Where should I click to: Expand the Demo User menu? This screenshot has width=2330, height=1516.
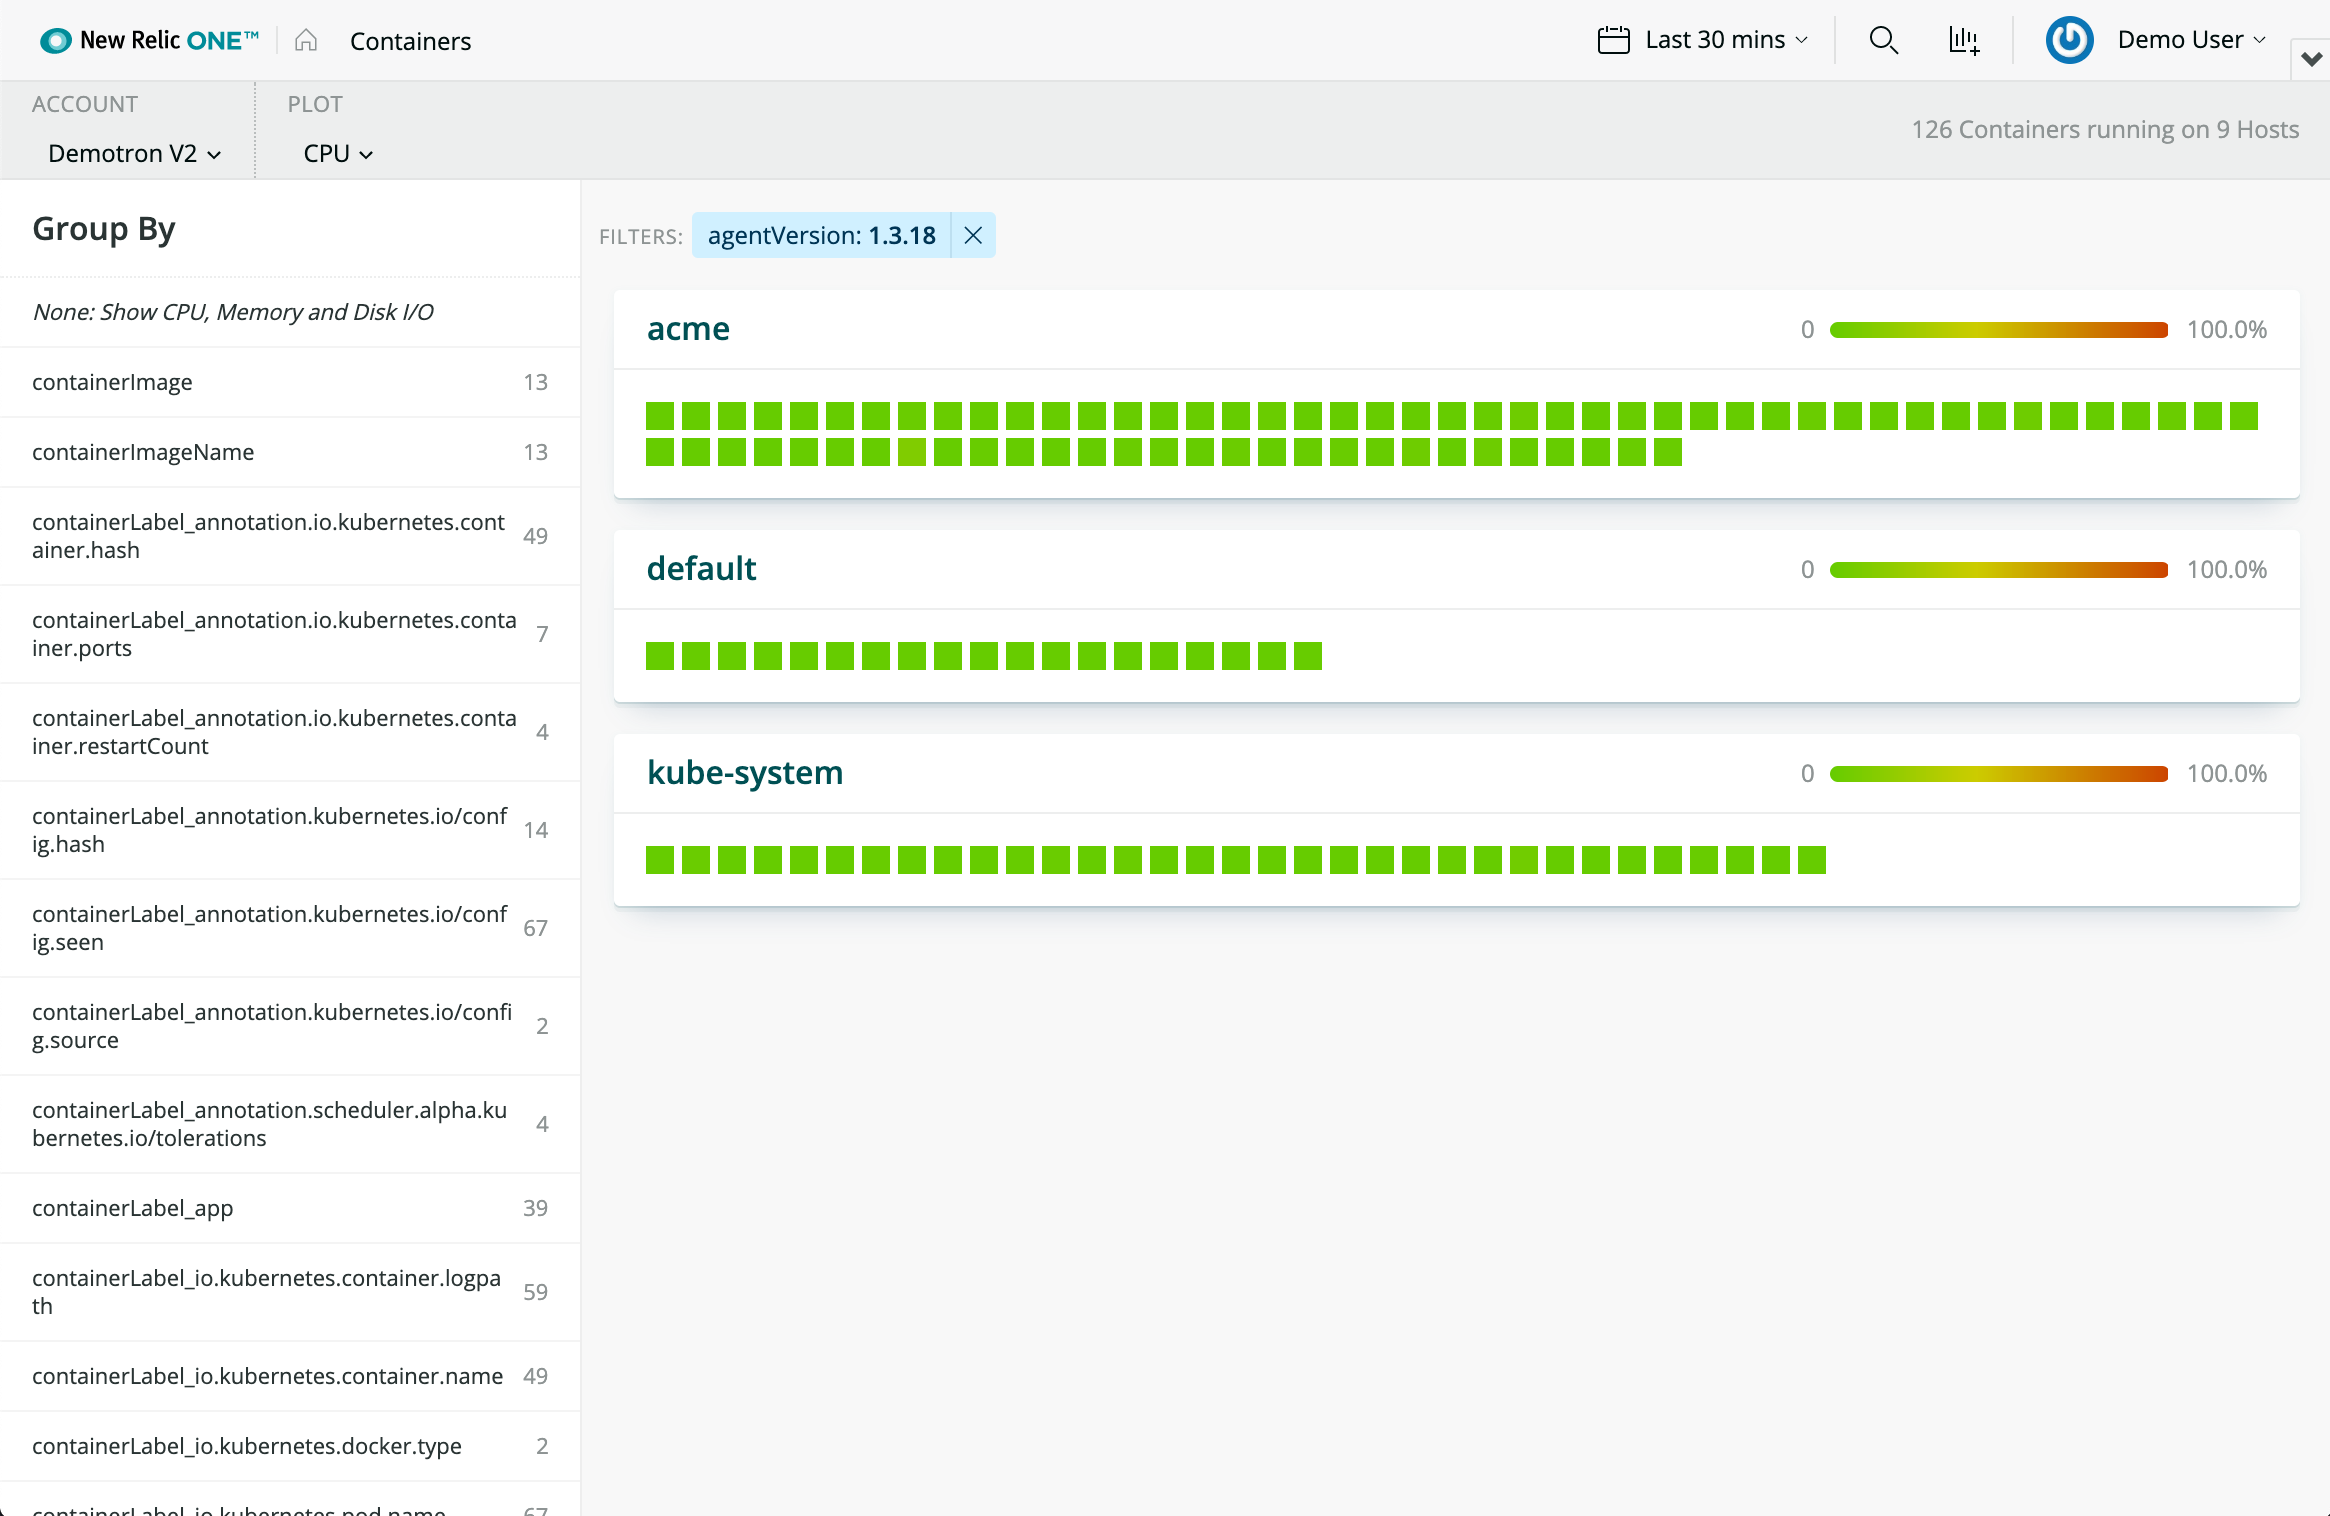click(2191, 40)
